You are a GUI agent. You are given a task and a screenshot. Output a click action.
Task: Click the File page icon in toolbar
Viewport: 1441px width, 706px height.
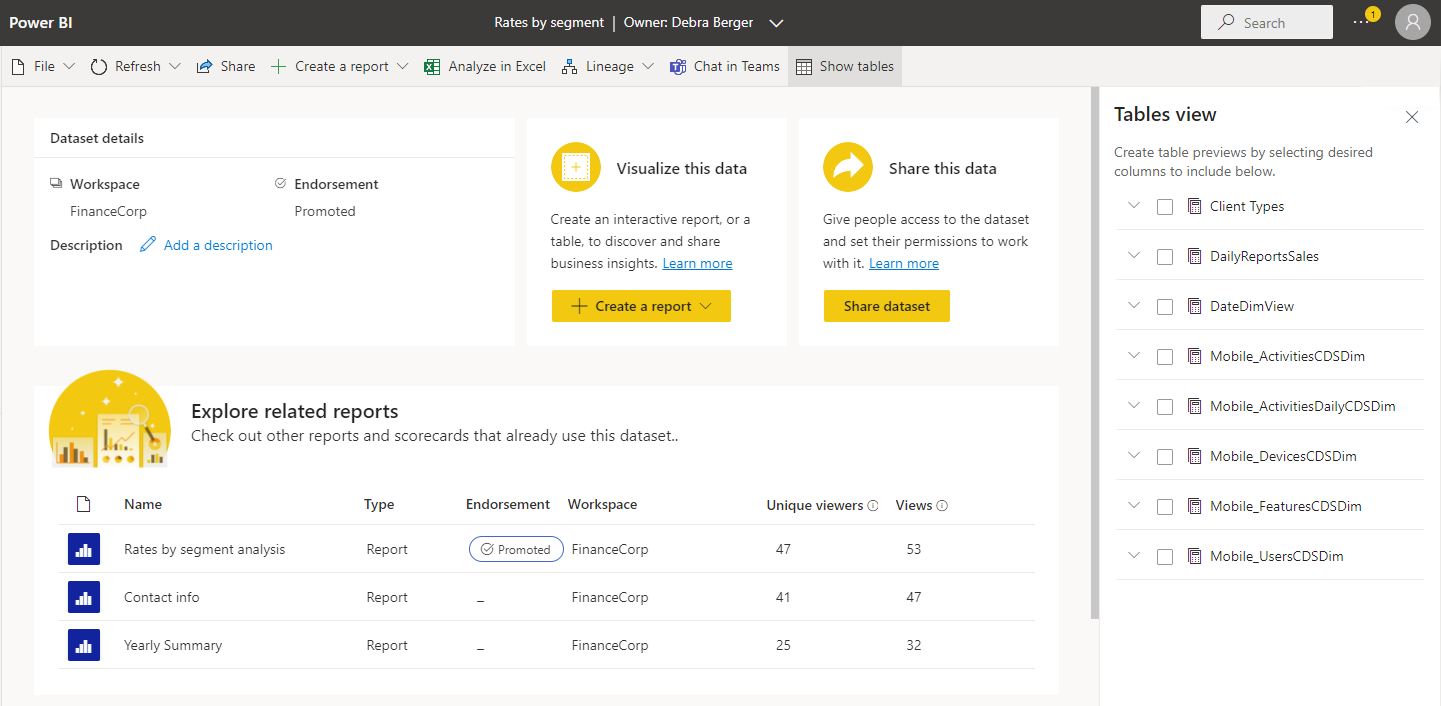18,67
